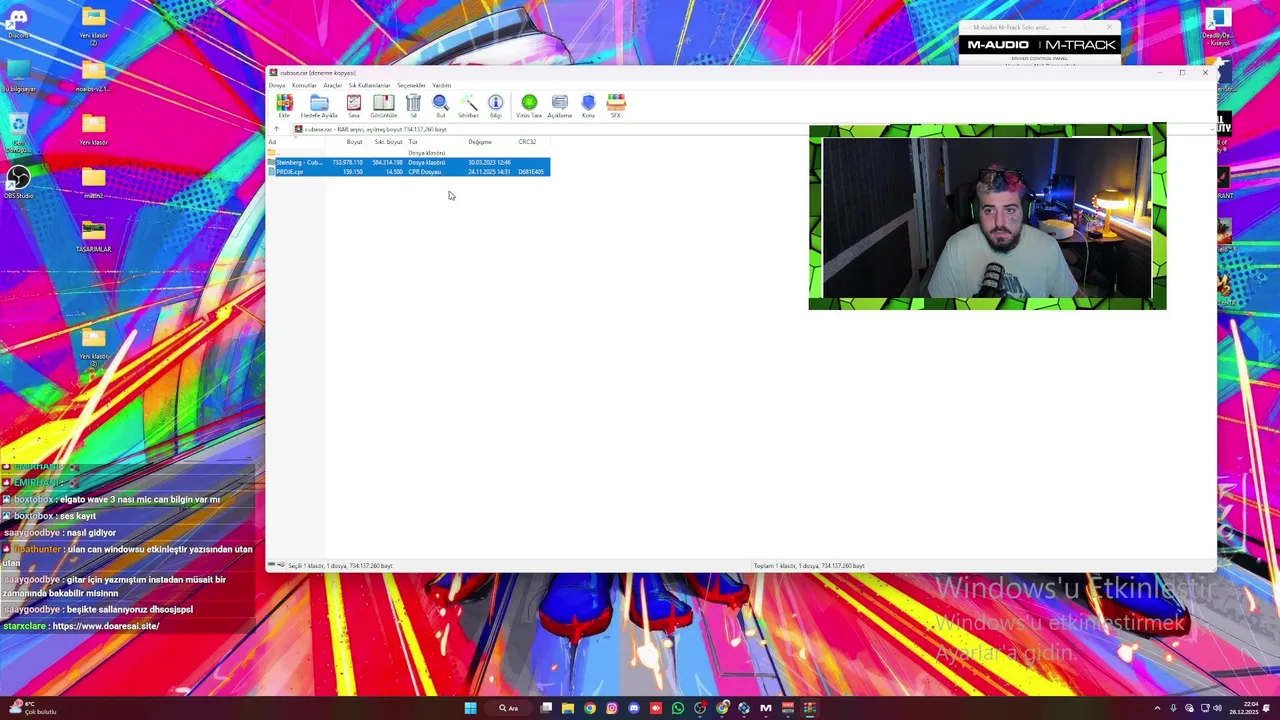Open the TASARIMLAR desktop folder

93,235
